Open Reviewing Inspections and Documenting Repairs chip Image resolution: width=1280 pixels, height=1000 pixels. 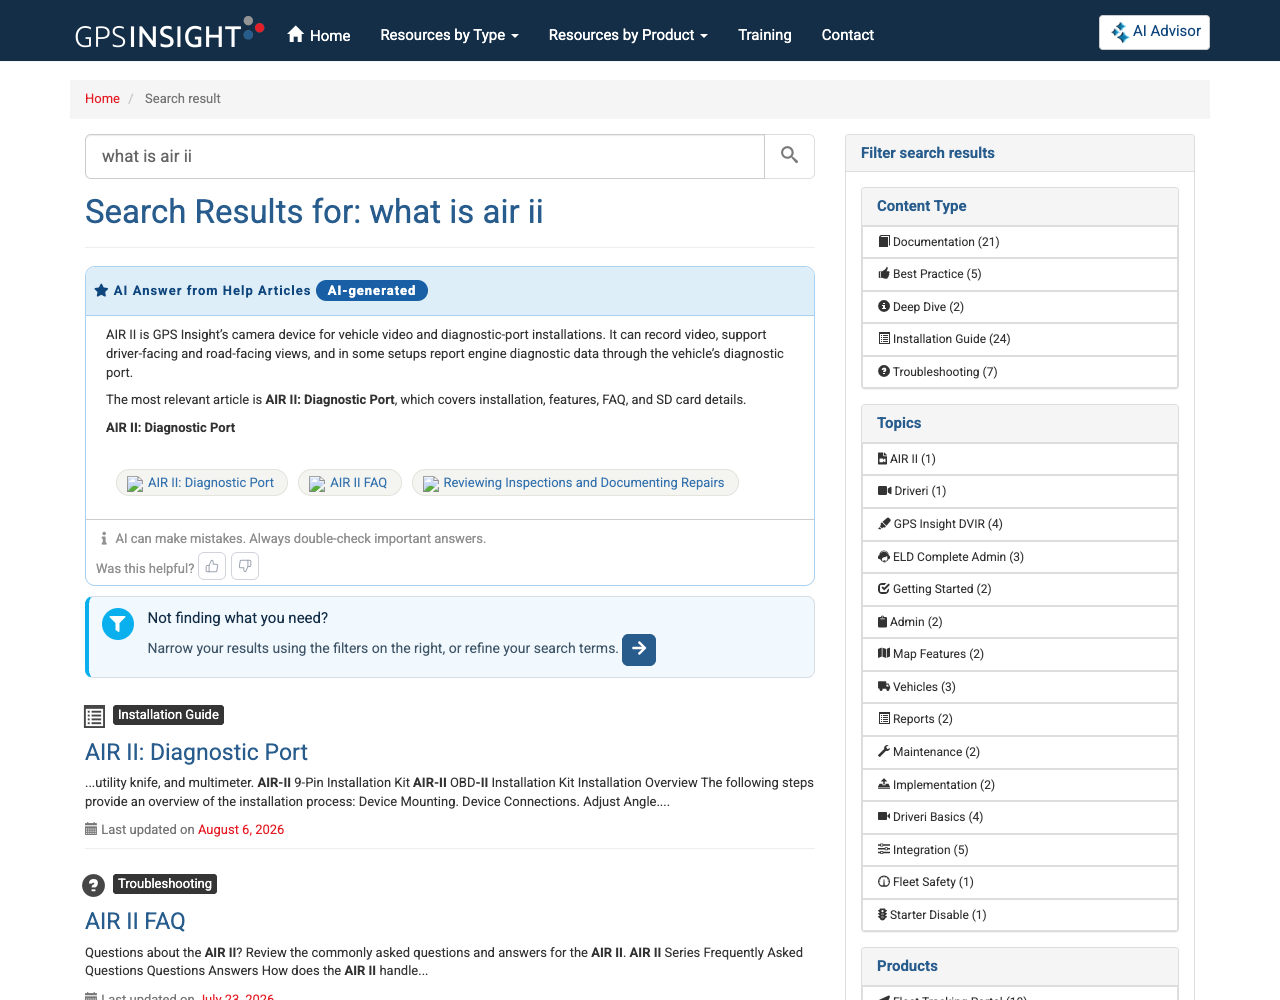pos(575,483)
